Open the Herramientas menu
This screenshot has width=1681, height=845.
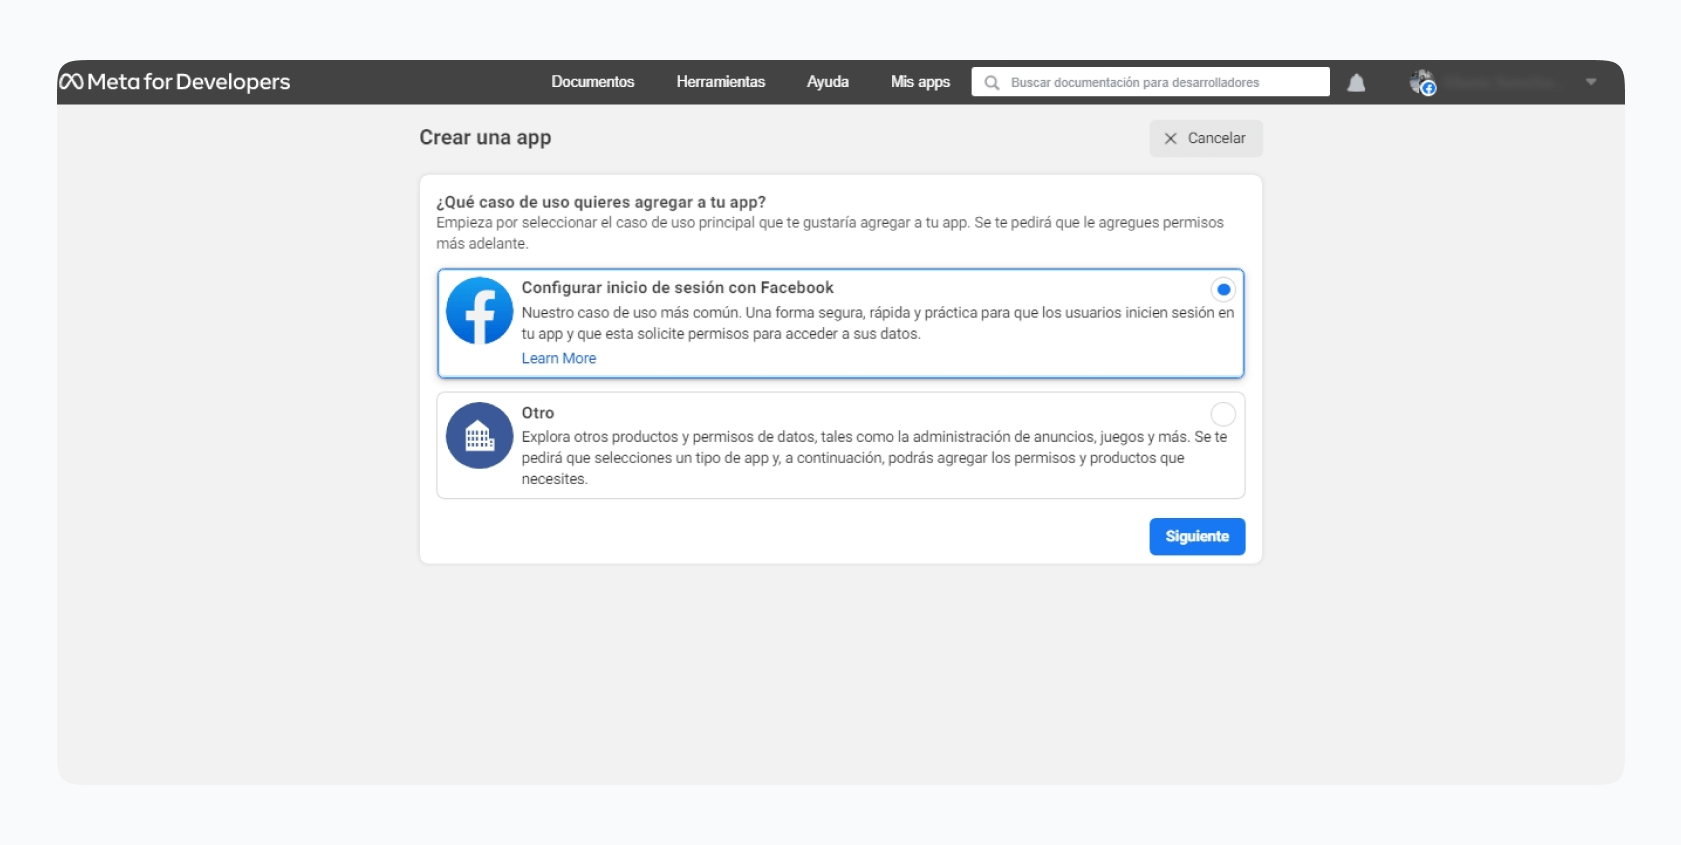[721, 82]
